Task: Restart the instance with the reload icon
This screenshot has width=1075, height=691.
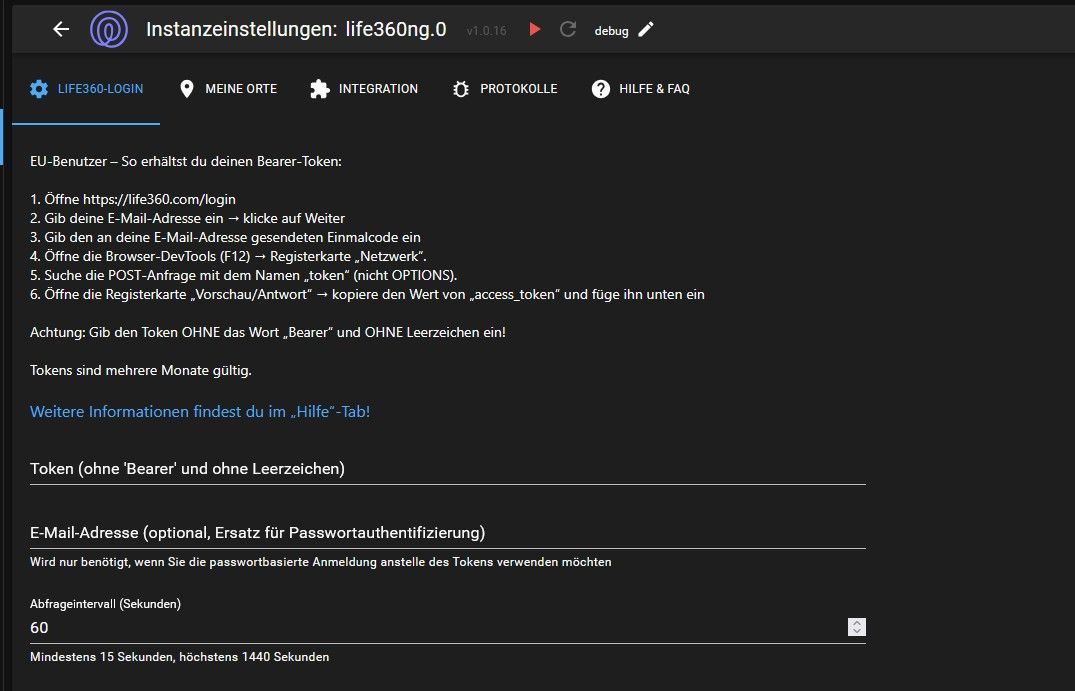Action: pyautogui.click(x=568, y=29)
